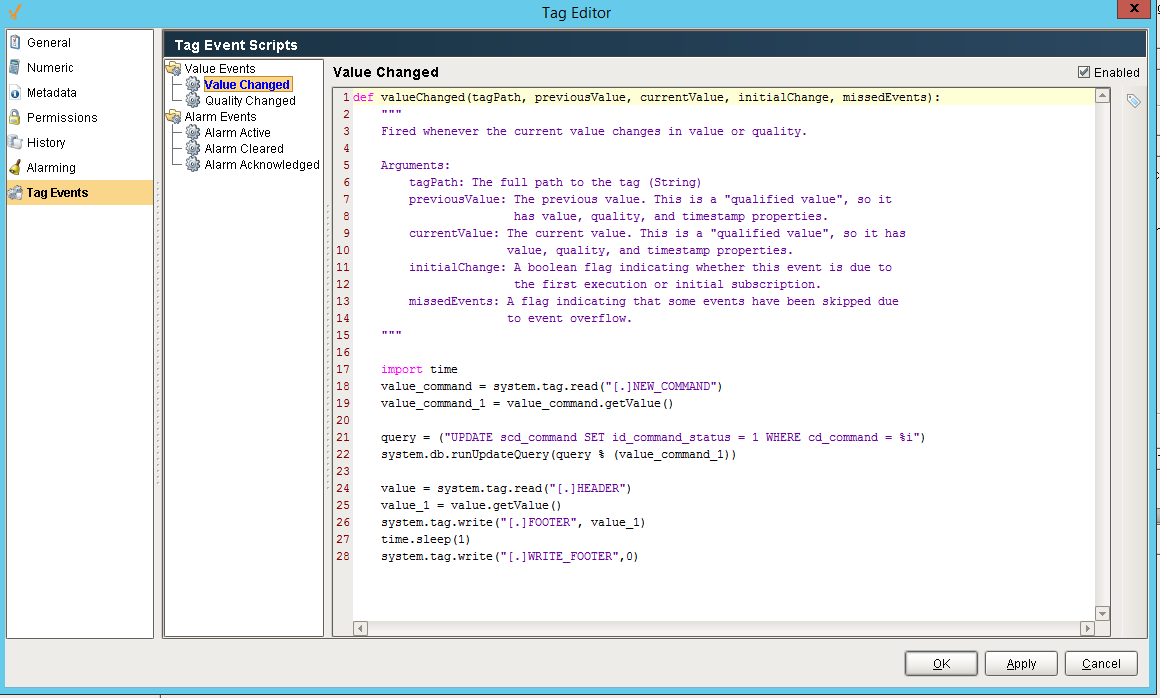1160x698 pixels.
Task: Click the Value Changed gear icon
Action: (x=193, y=84)
